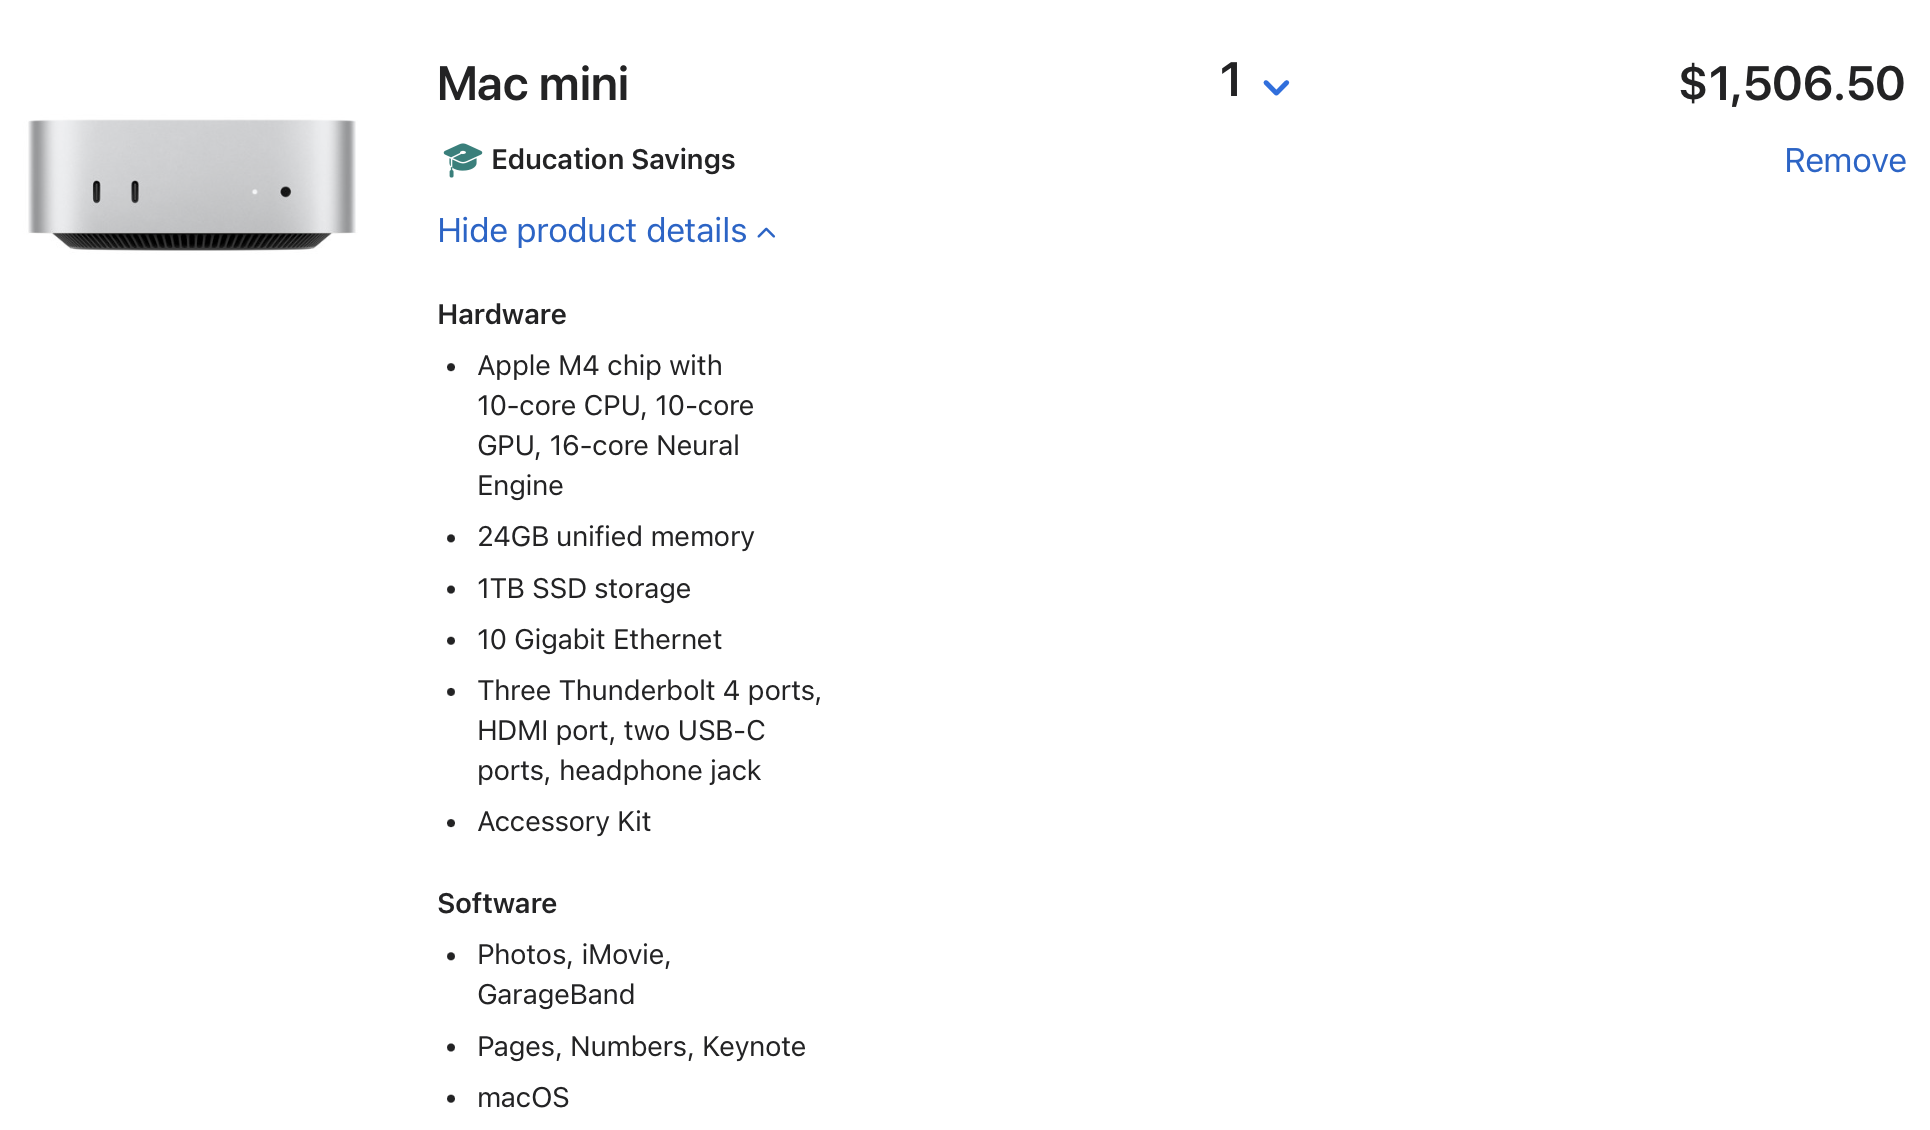Click the blue quantity chevron arrow

(x=1276, y=87)
